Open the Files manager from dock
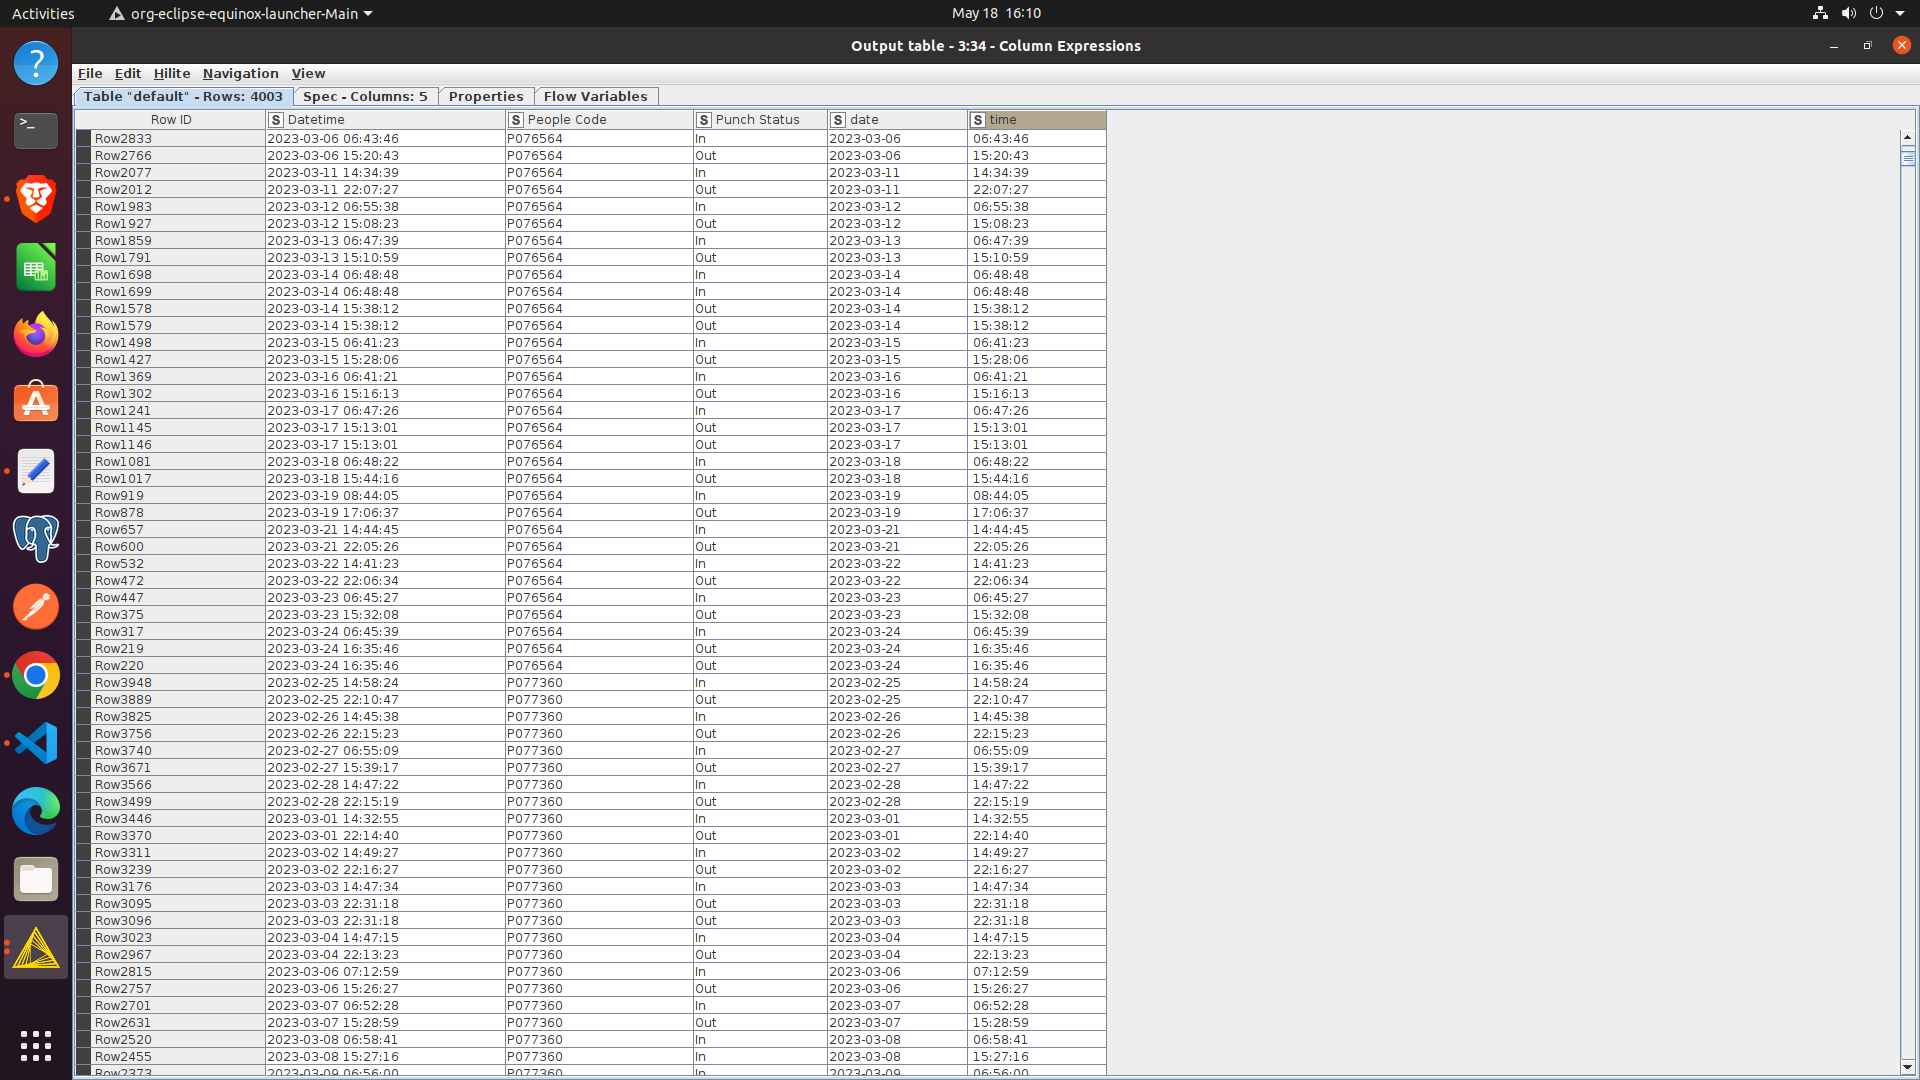The image size is (1920, 1080). tap(36, 879)
